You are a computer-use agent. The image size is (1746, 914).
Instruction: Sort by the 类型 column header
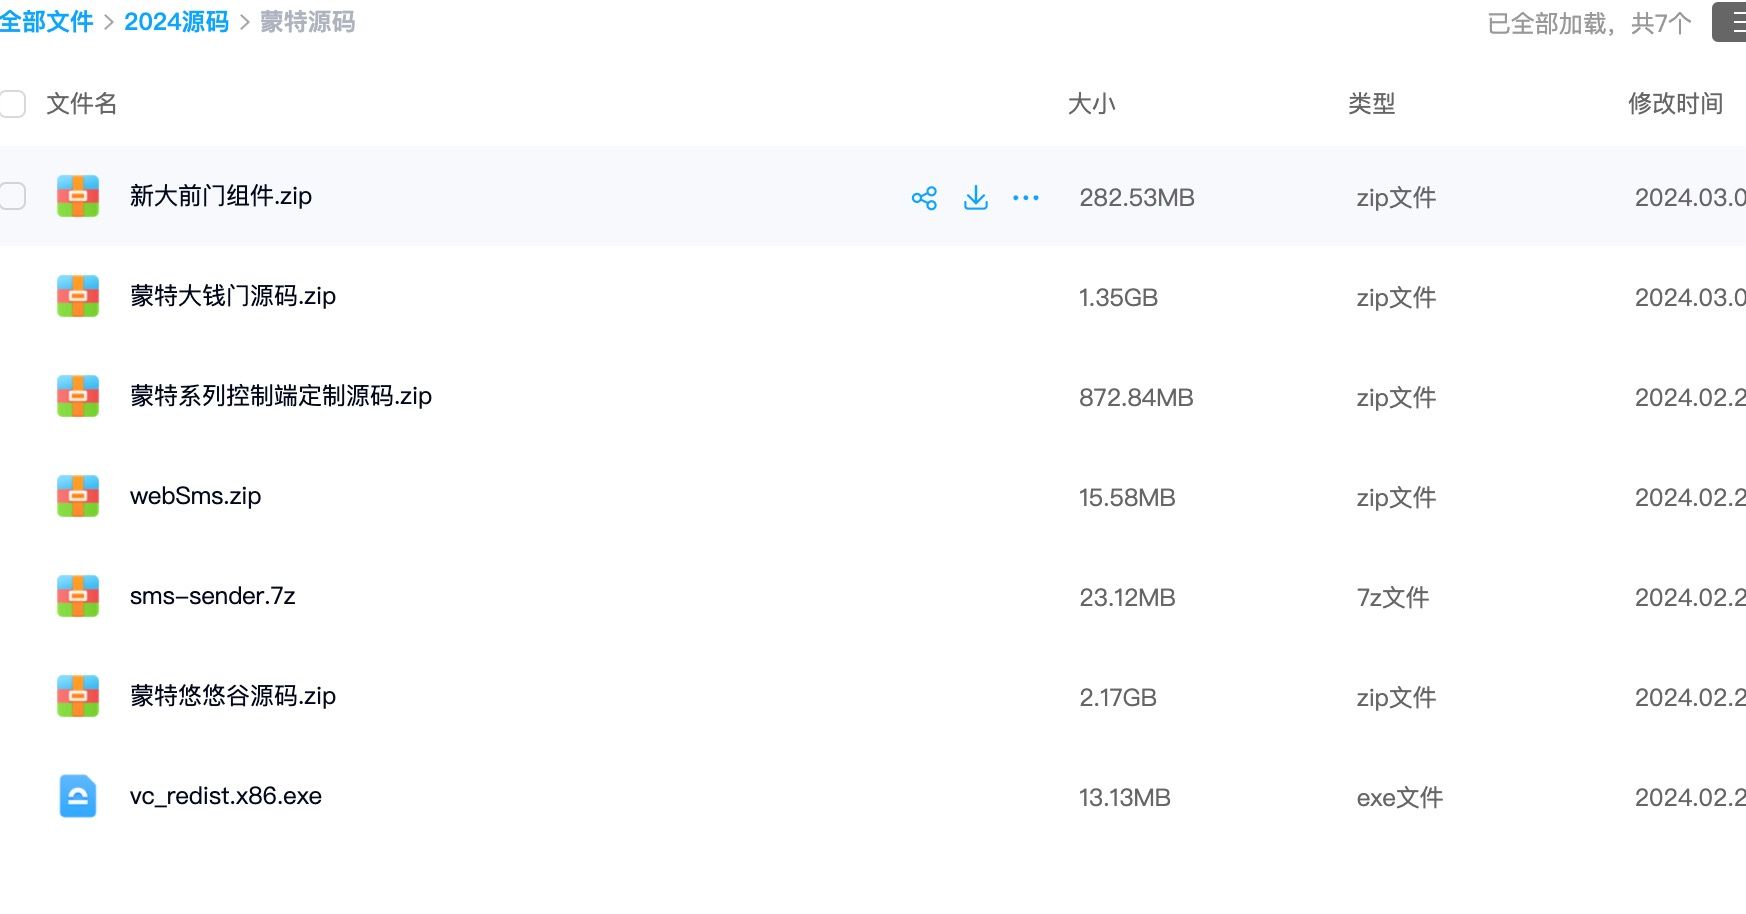point(1371,104)
